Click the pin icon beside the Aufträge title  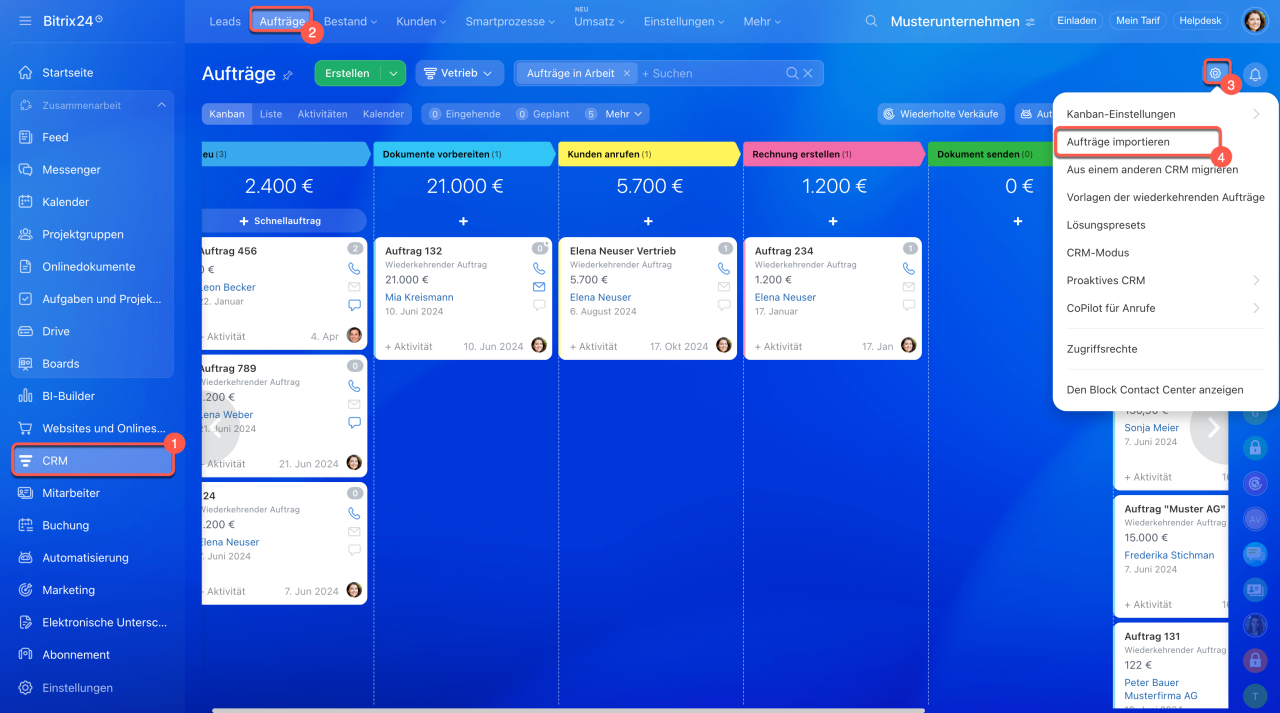pos(288,74)
